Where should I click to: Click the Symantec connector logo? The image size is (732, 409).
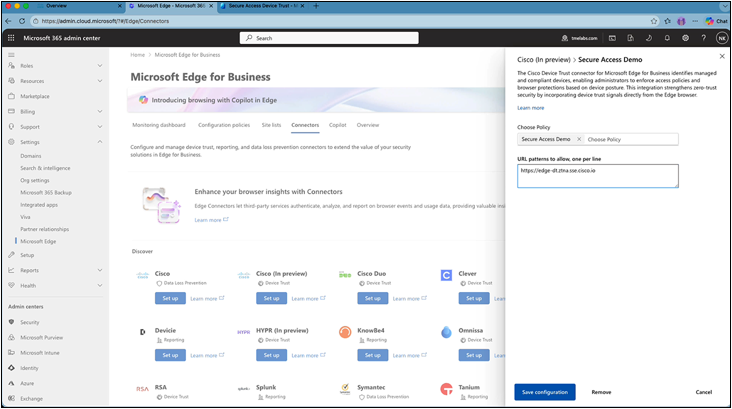coord(345,389)
